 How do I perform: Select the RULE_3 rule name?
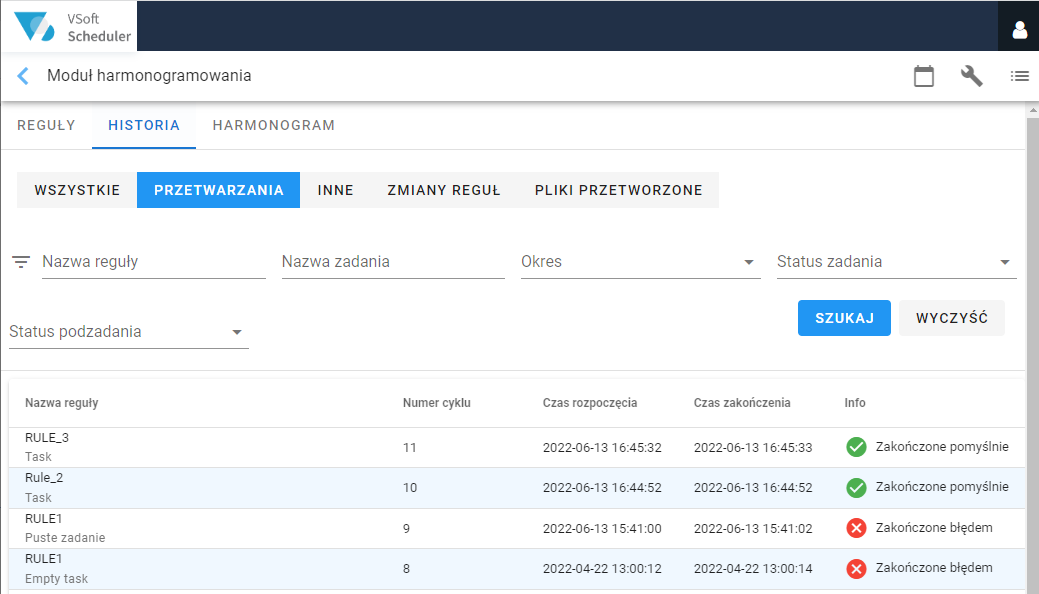click(47, 438)
